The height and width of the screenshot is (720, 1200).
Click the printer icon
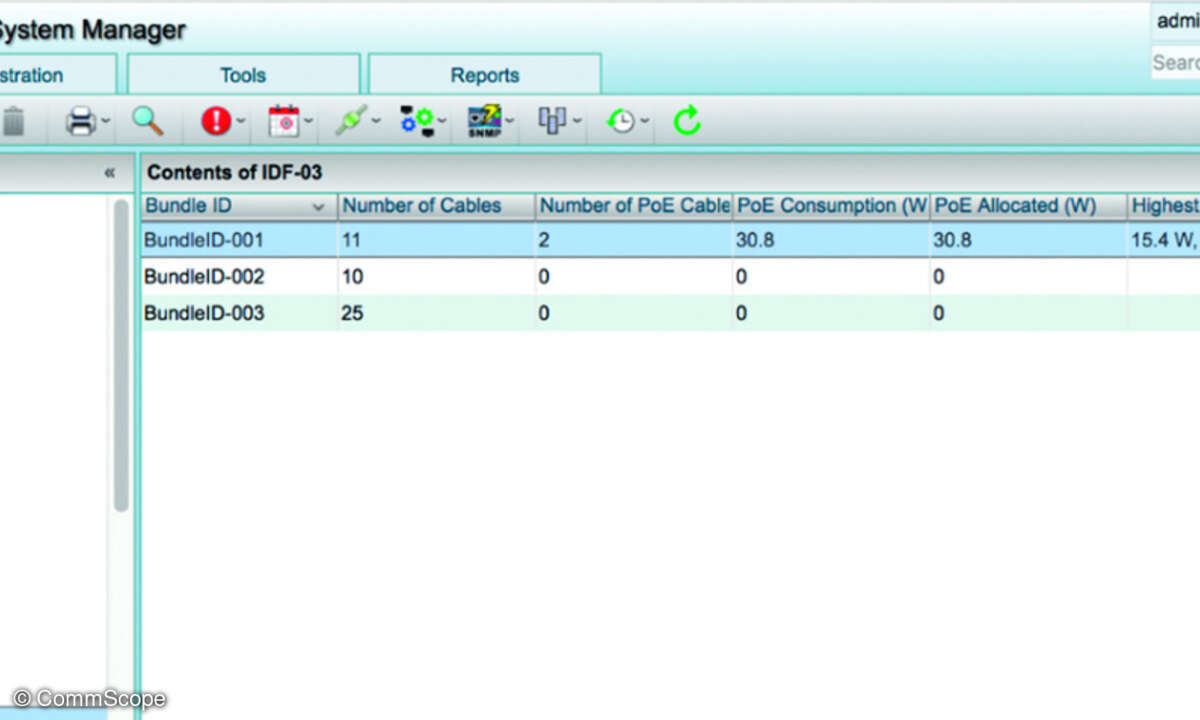[80, 122]
